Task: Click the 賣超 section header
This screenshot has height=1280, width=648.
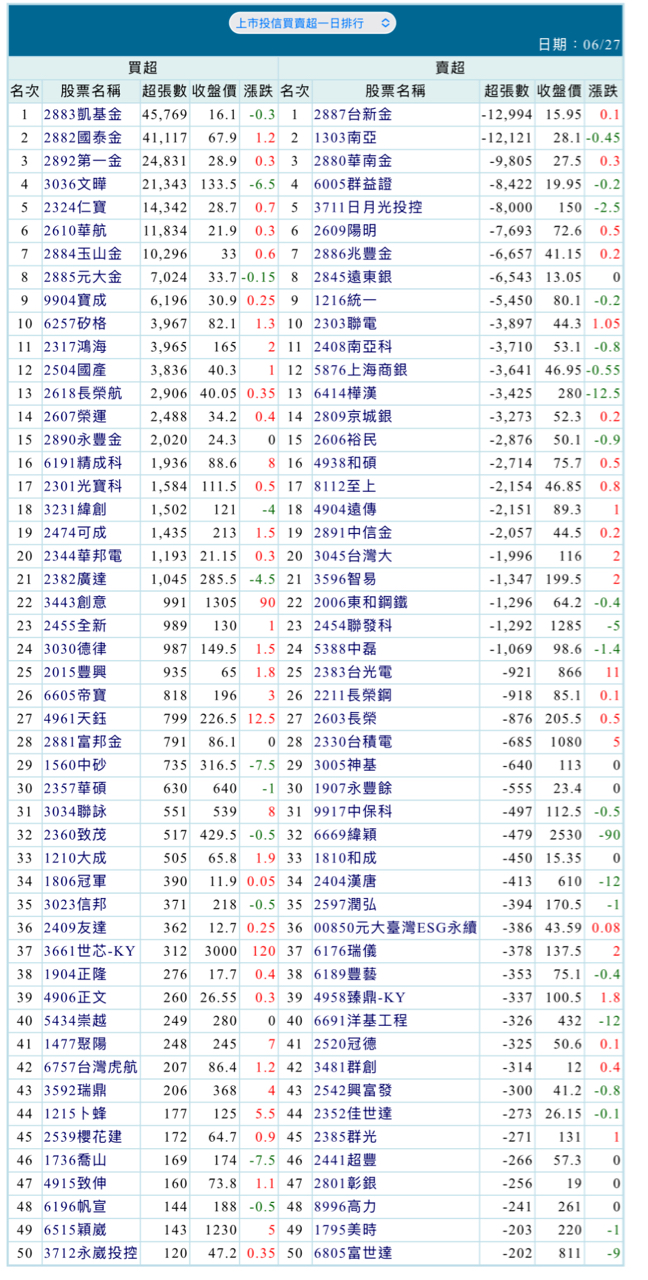Action: (450, 67)
